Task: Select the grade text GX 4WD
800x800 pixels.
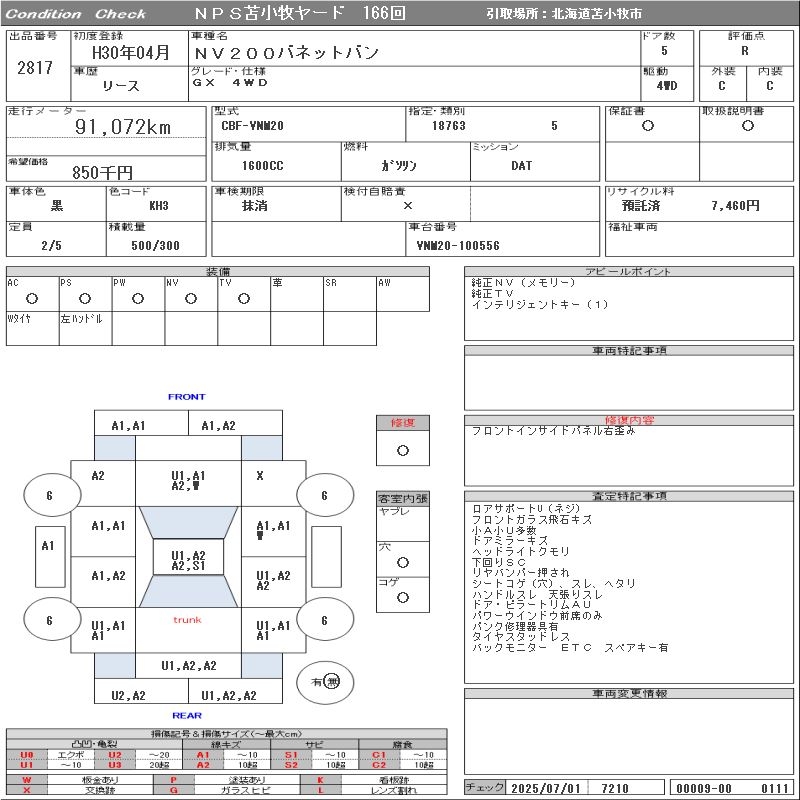Action: point(230,83)
